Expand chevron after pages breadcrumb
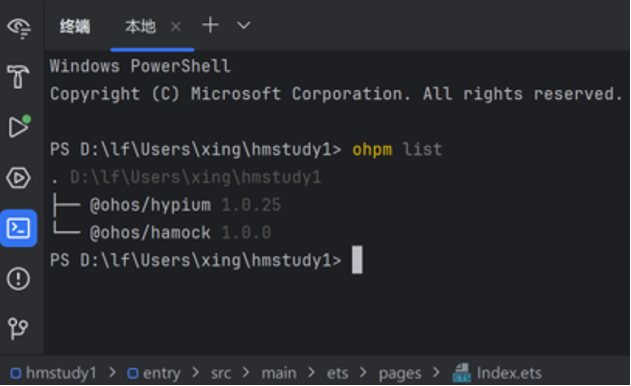The height and width of the screenshot is (386, 631). coord(436,373)
